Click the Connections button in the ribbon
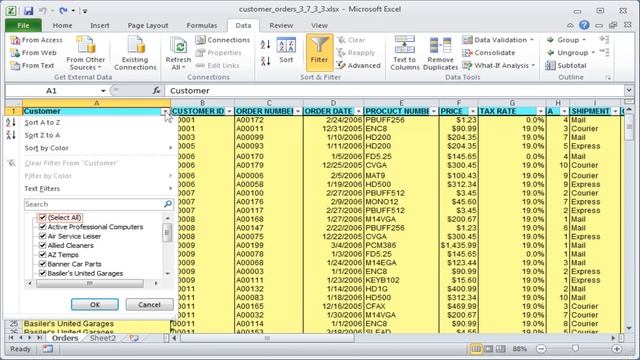640x360 pixels. click(x=222, y=40)
